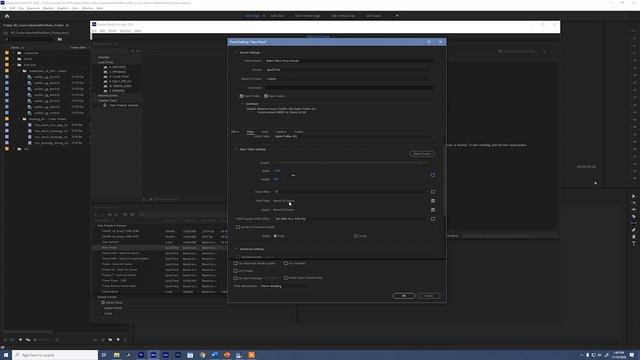The height and width of the screenshot is (360, 640).
Task: Toggle the match source checkbox beside Field Order
Action: point(433,201)
